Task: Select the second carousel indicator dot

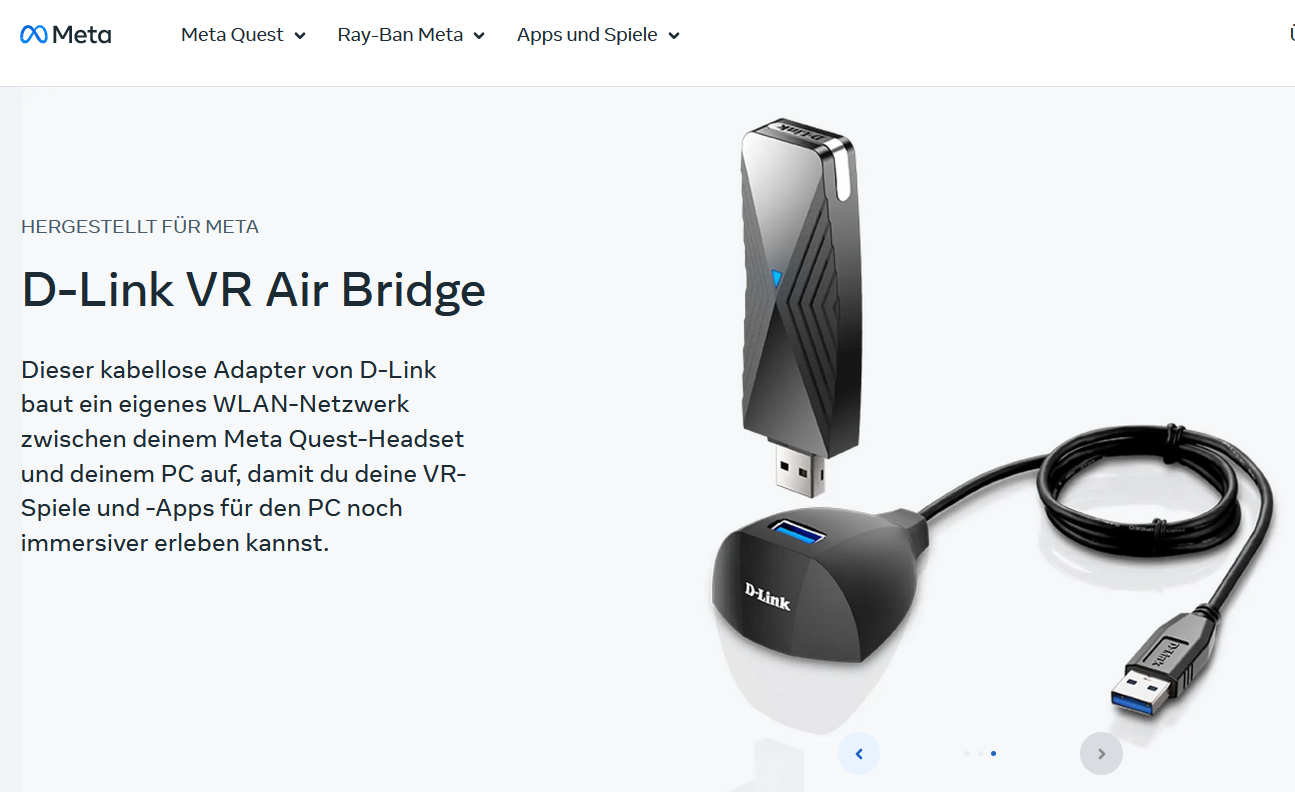Action: coord(979,753)
